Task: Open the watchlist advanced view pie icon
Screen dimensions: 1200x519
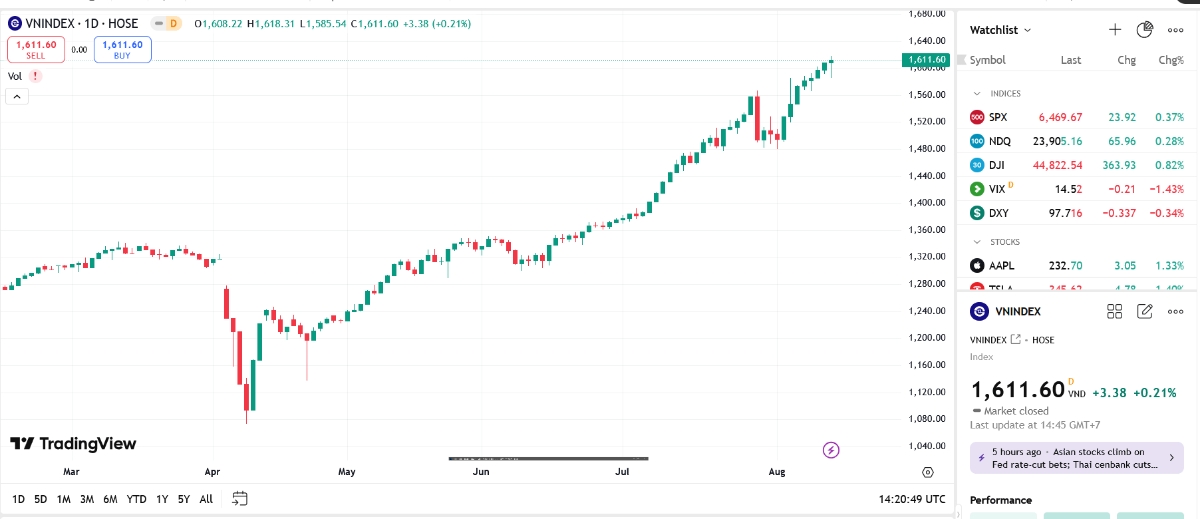Action: click(x=1146, y=30)
